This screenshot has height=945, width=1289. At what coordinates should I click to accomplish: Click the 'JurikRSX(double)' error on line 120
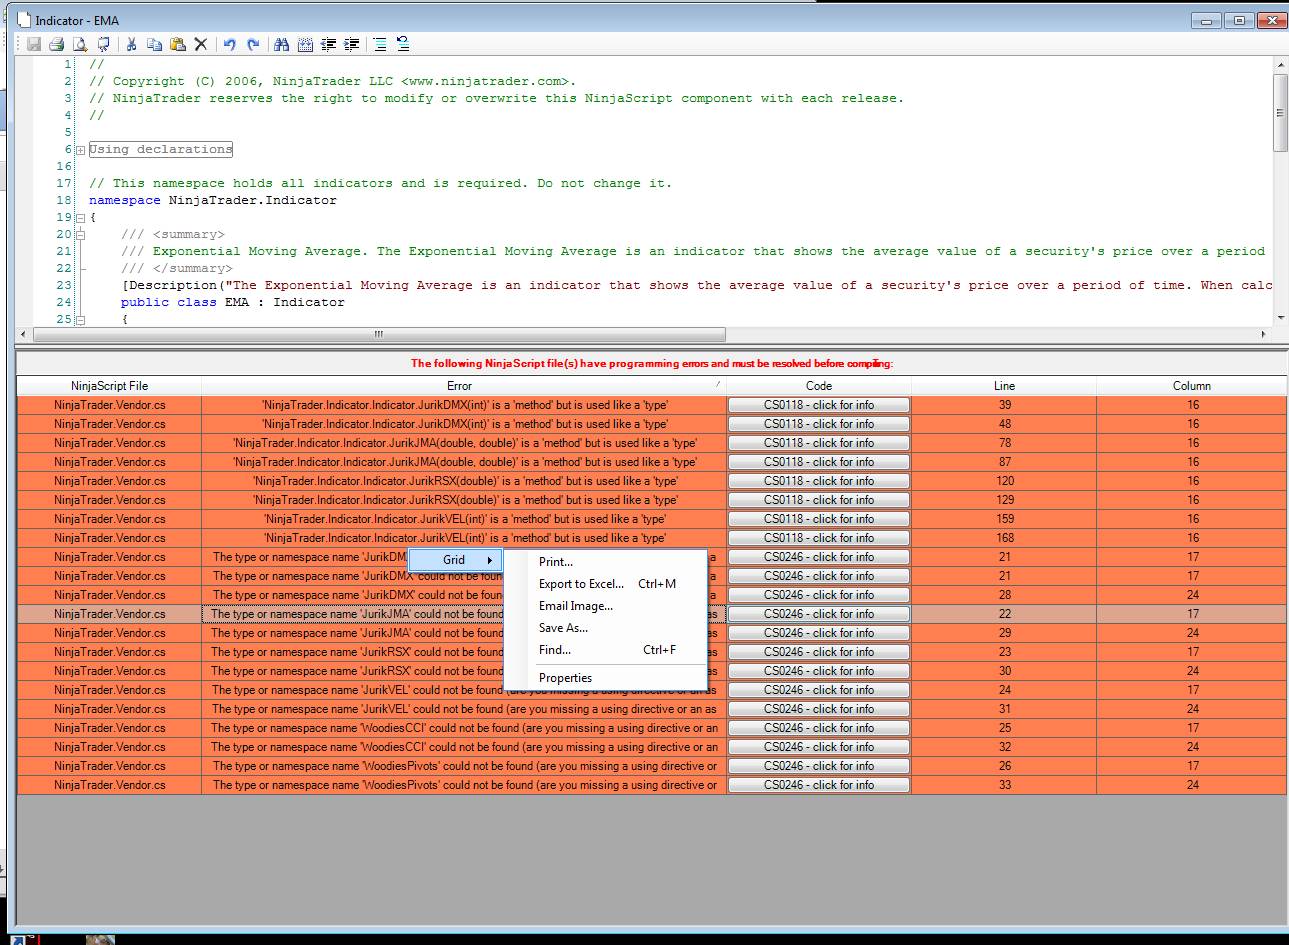pos(464,481)
